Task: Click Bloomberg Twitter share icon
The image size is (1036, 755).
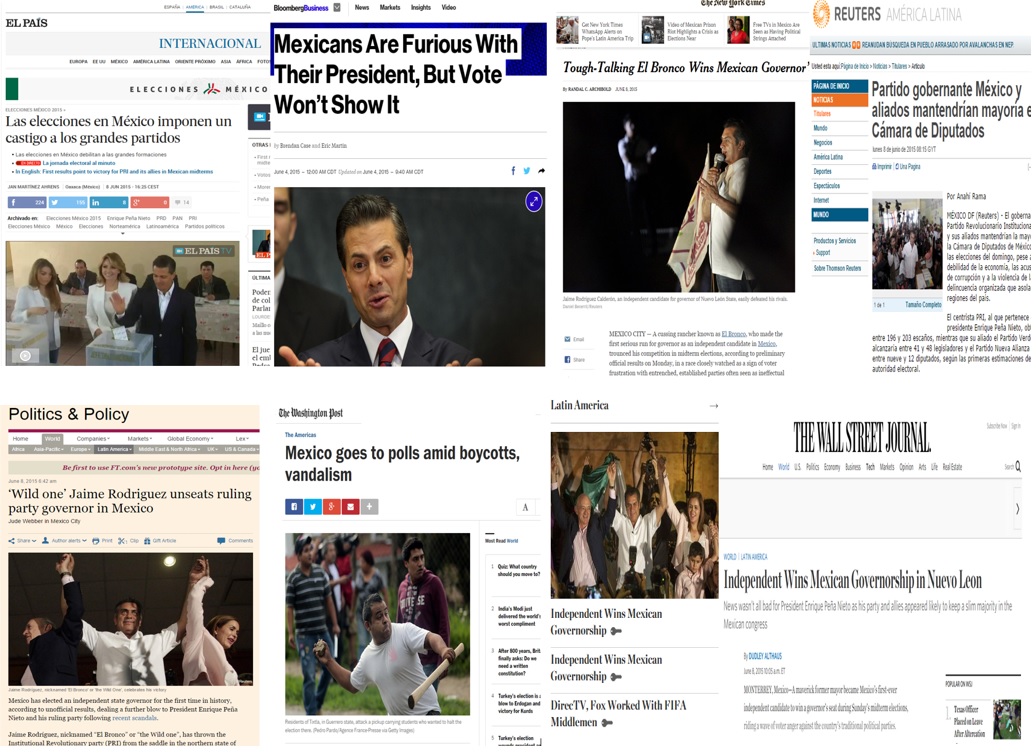Action: coord(527,170)
